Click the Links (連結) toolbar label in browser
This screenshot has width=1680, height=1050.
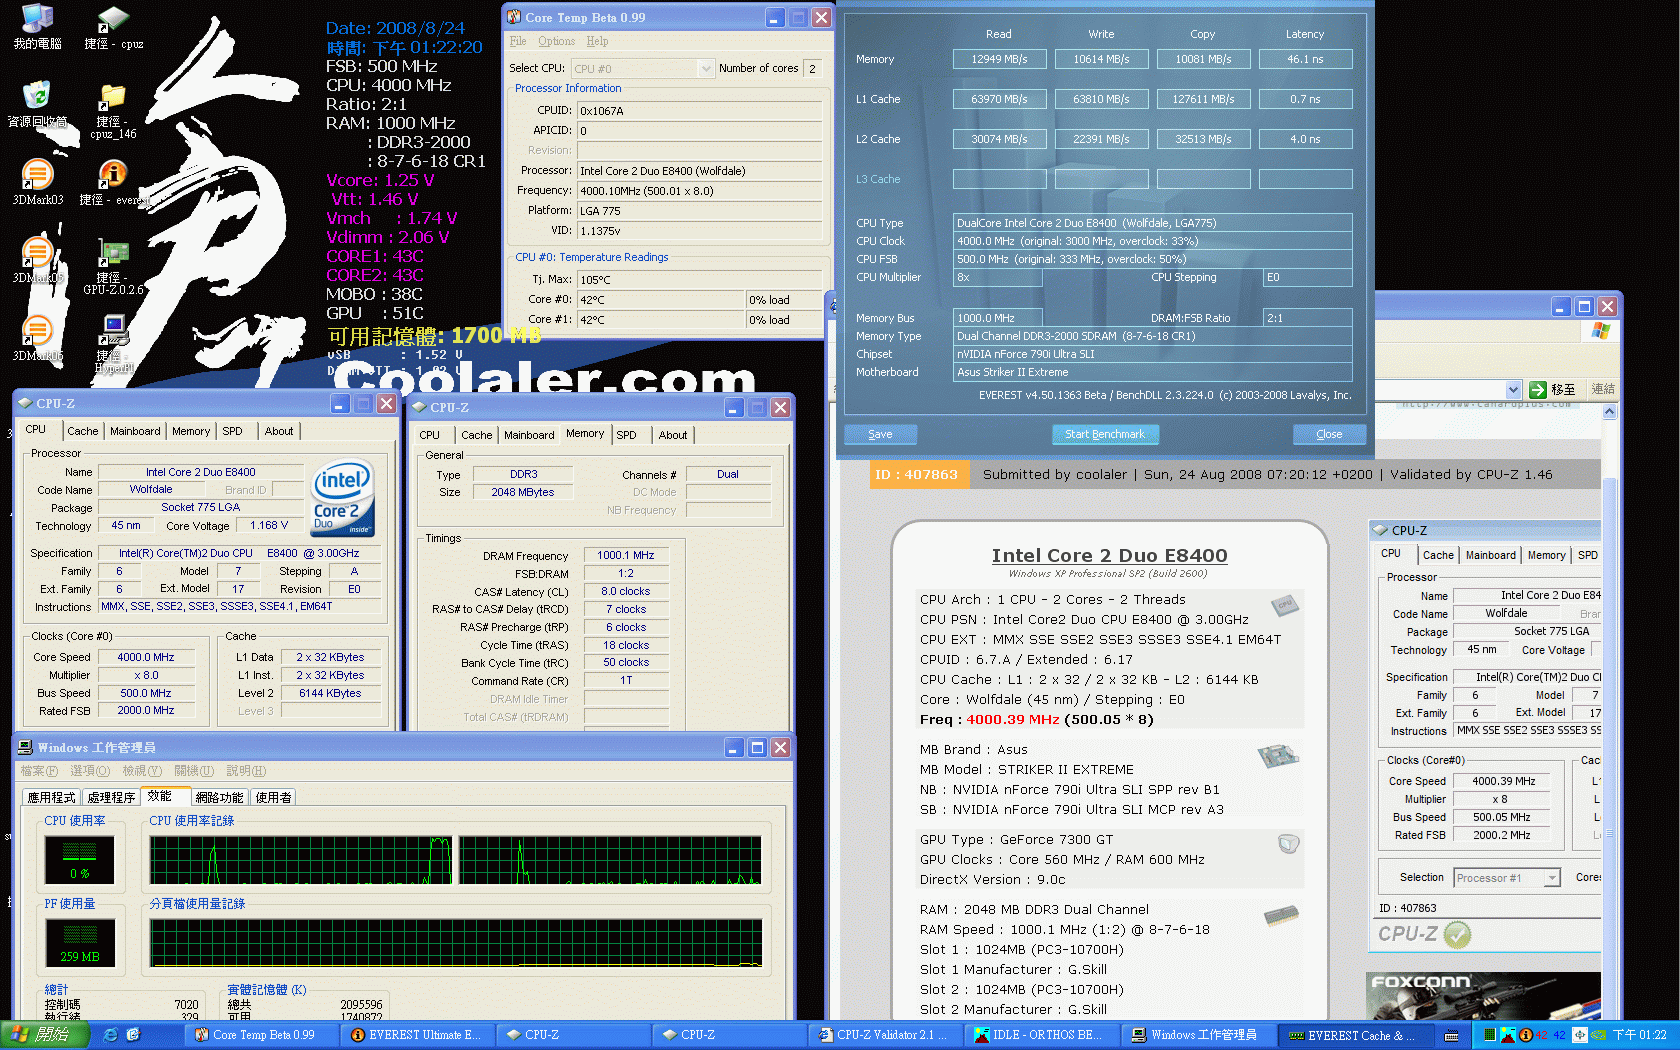pos(1603,389)
